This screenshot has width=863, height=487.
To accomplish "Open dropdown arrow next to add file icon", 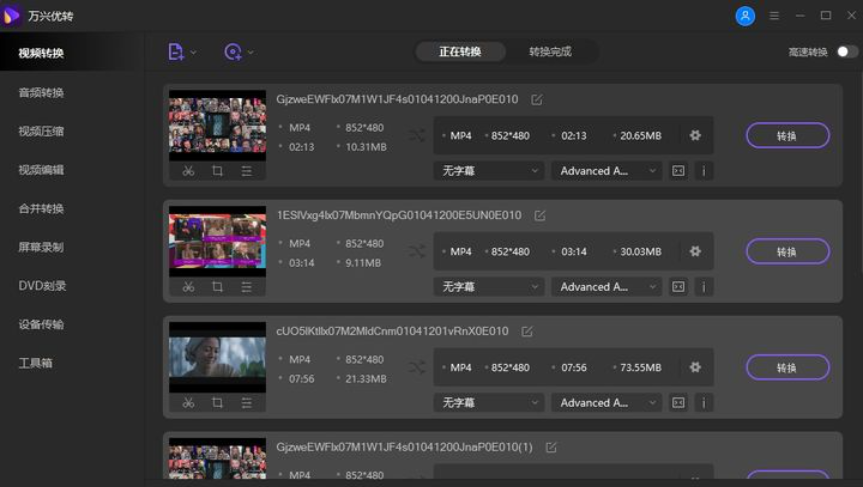I will 194,52.
